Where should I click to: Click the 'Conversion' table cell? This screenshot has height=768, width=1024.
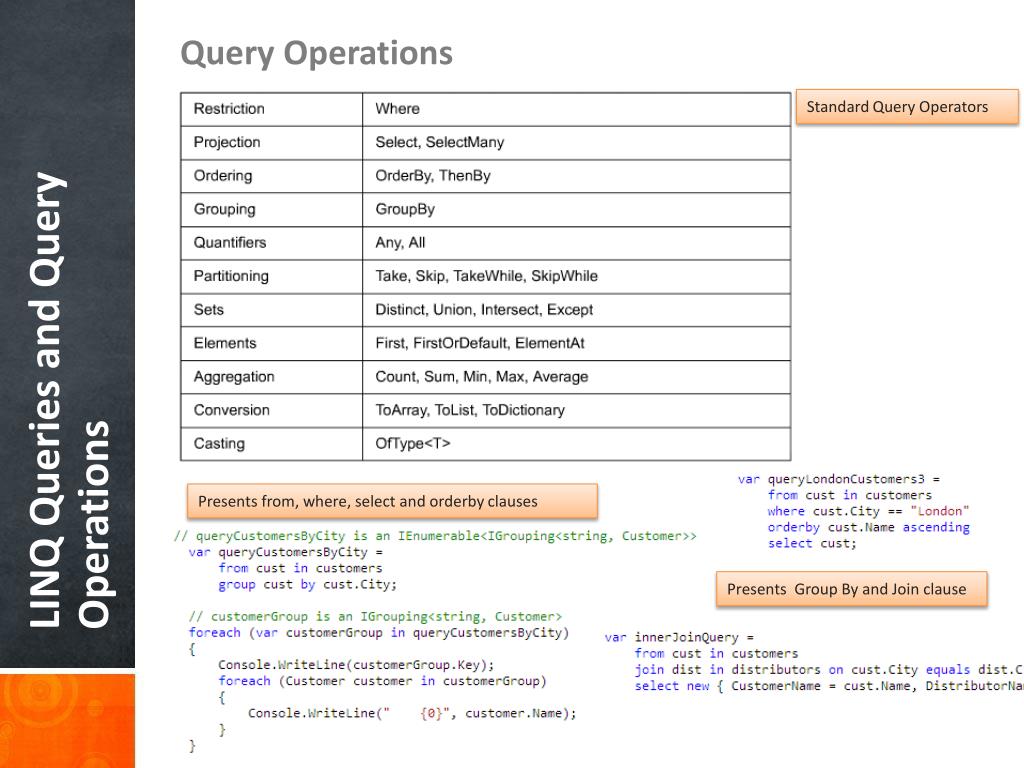pyautogui.click(x=272, y=411)
